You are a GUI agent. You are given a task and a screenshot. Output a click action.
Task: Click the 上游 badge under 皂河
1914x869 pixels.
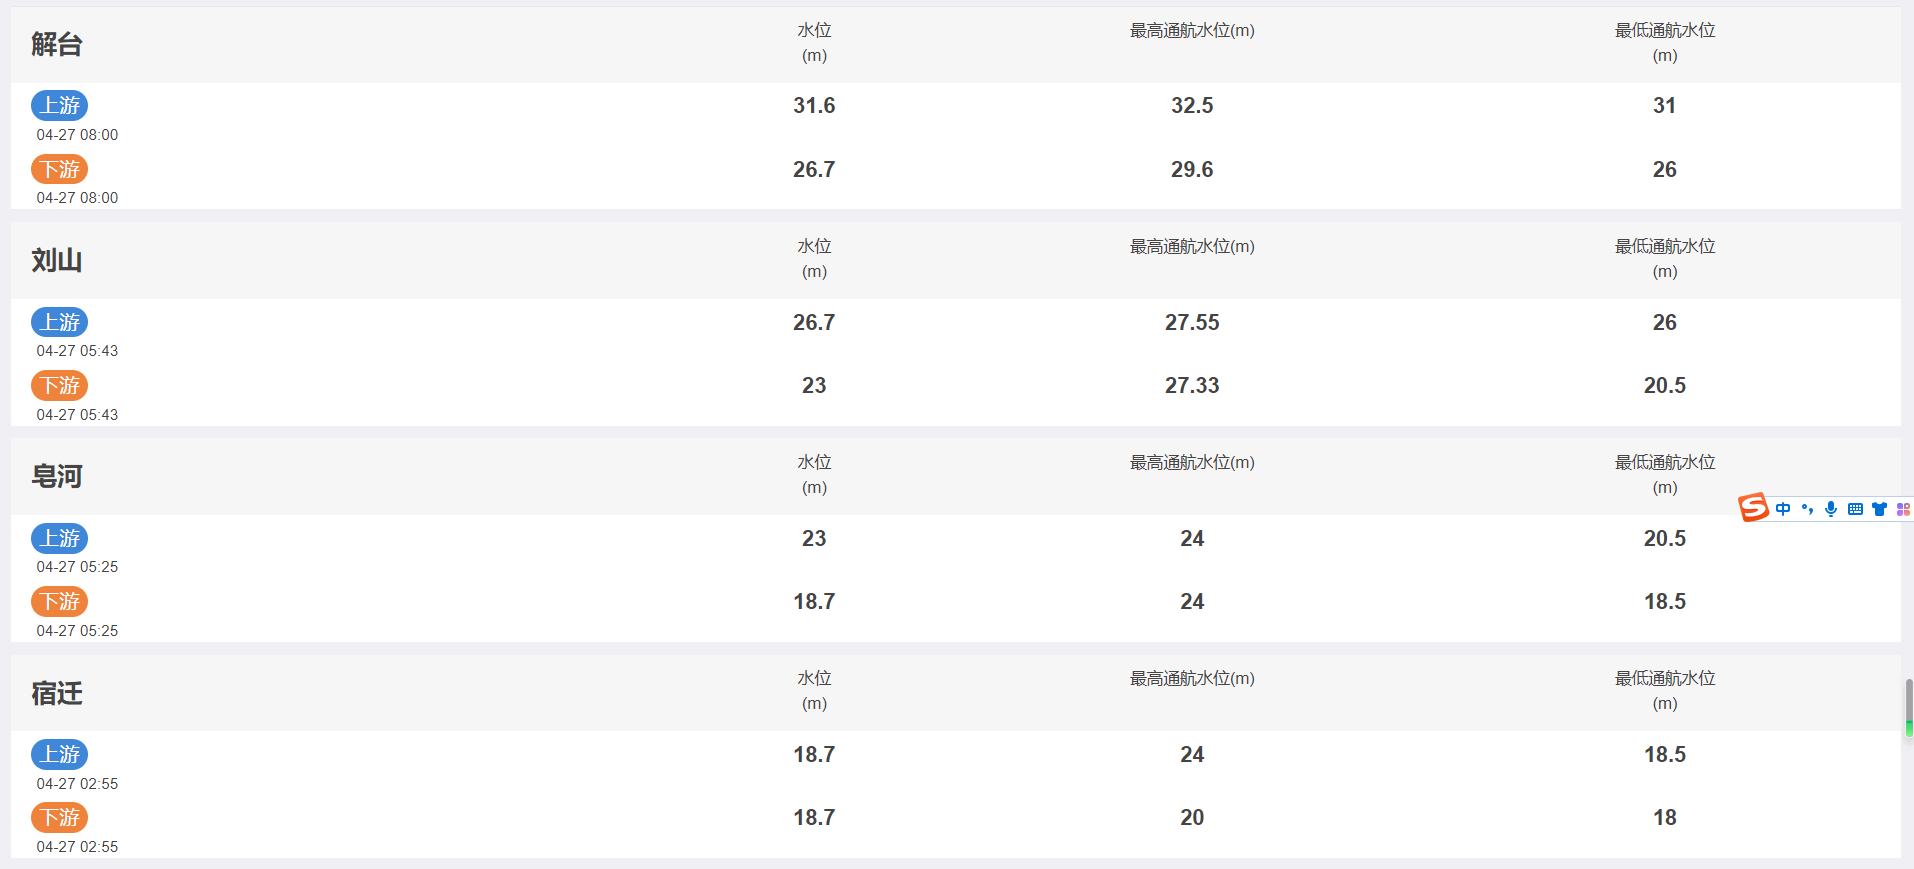point(60,538)
